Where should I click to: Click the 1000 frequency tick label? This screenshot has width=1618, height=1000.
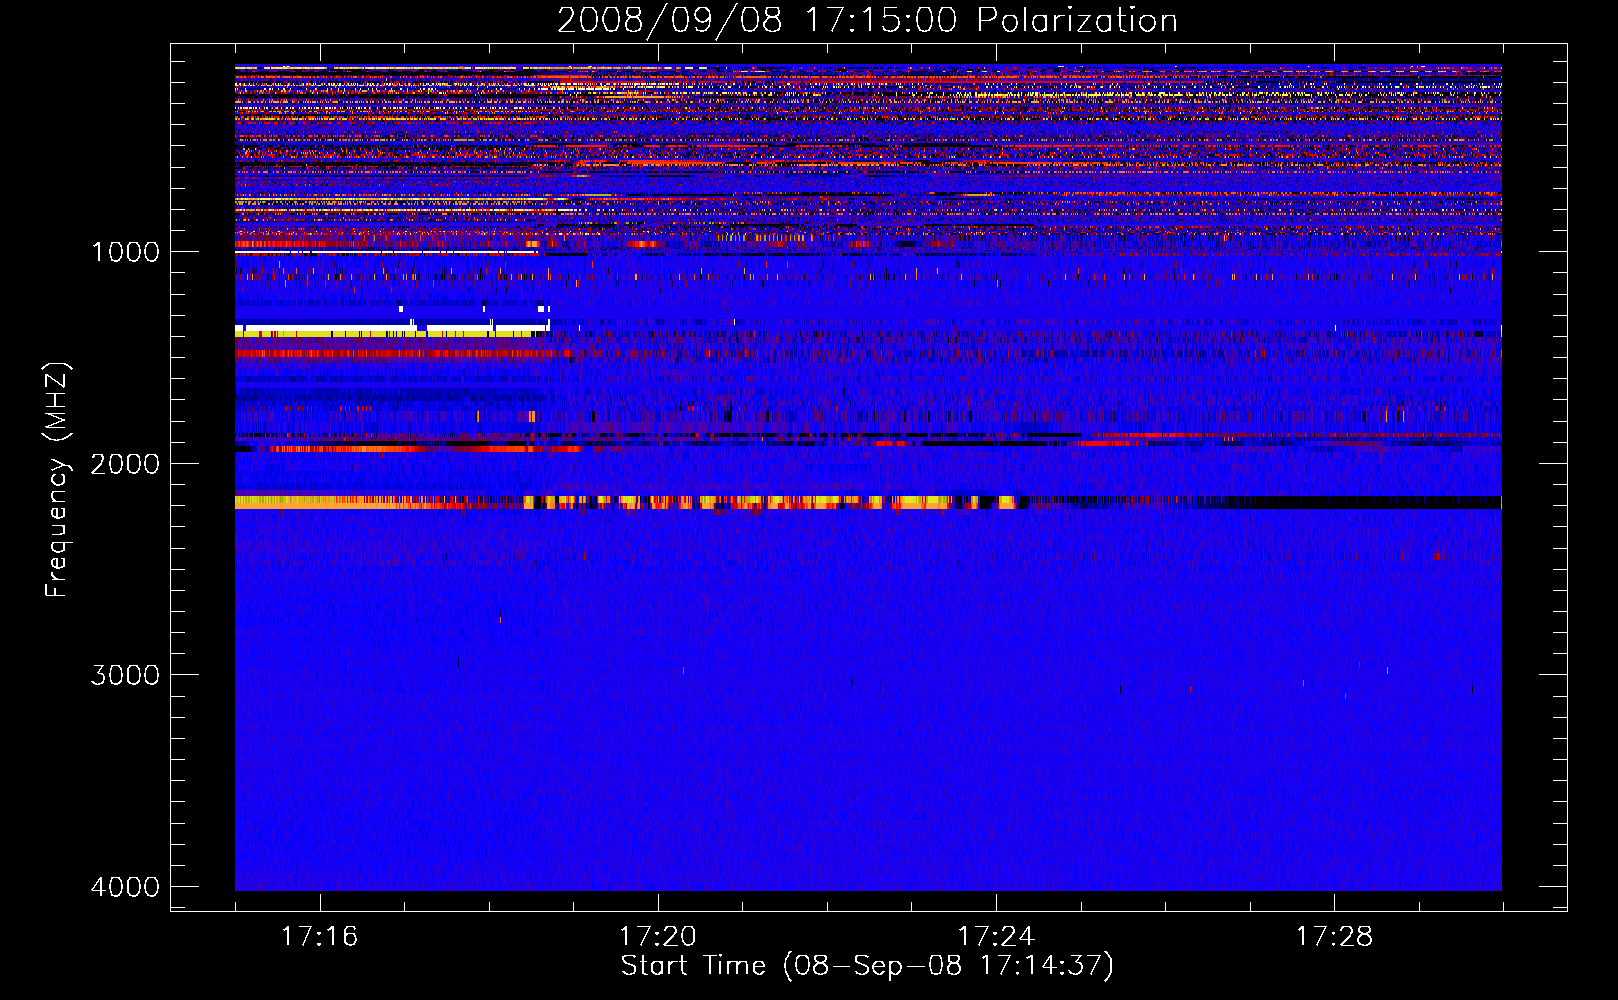coord(126,252)
